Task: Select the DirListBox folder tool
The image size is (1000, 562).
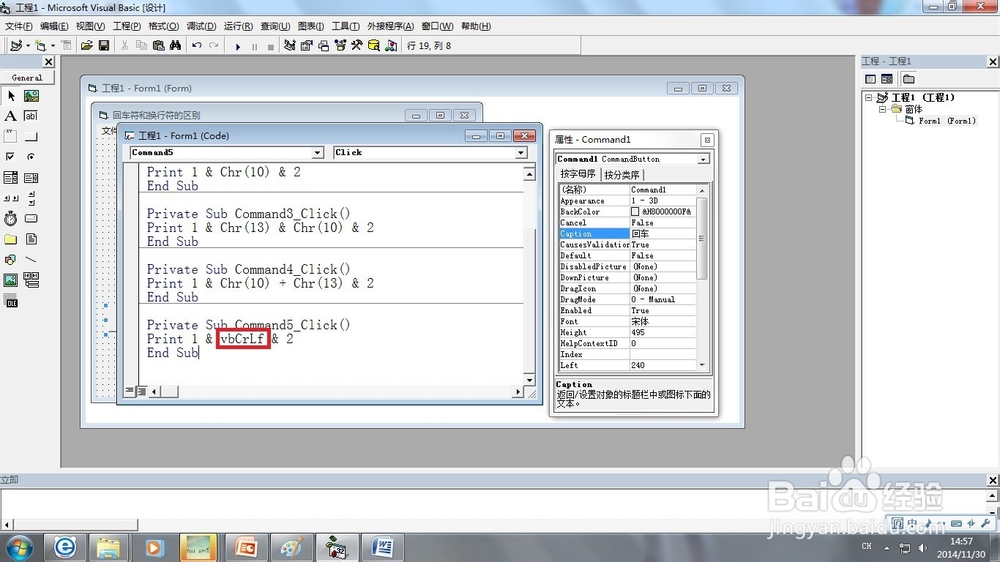Action: pyautogui.click(x=11, y=239)
